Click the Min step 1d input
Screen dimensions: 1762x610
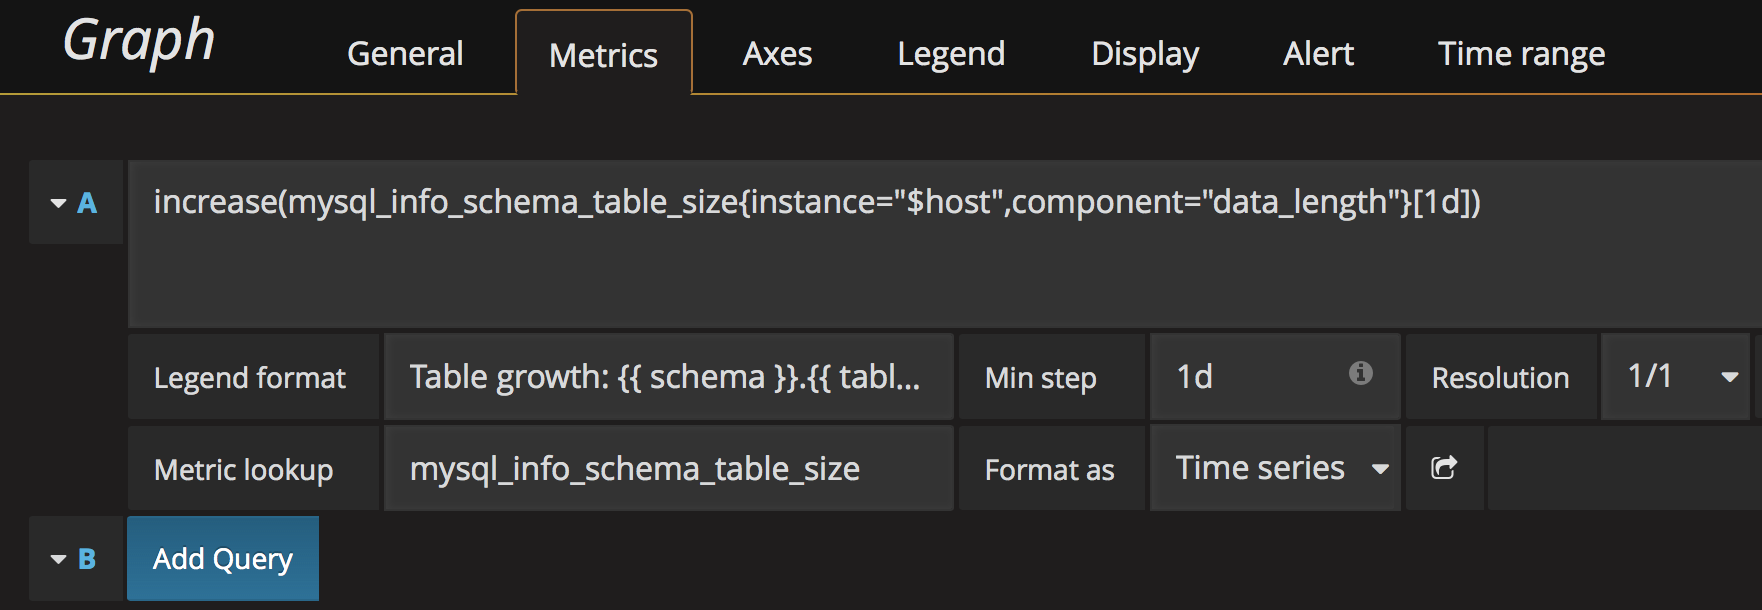pyautogui.click(x=1250, y=377)
